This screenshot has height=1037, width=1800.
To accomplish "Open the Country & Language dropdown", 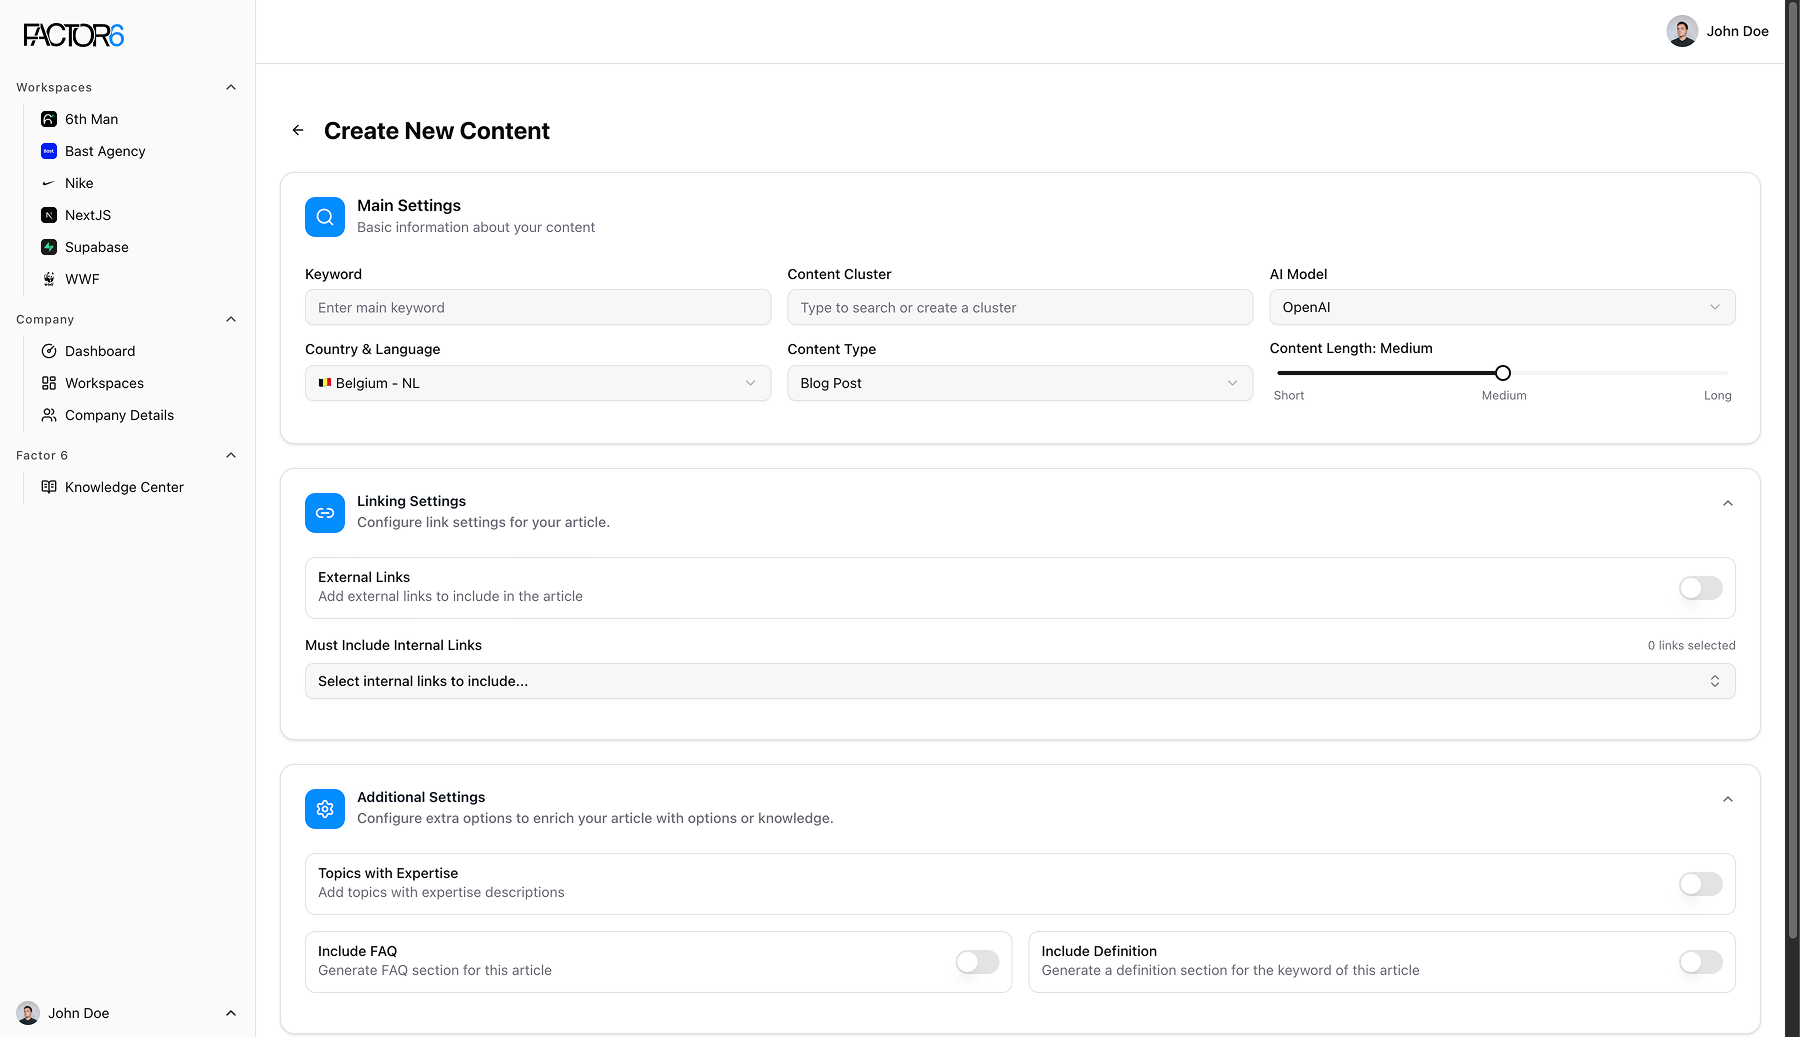I will [x=538, y=383].
